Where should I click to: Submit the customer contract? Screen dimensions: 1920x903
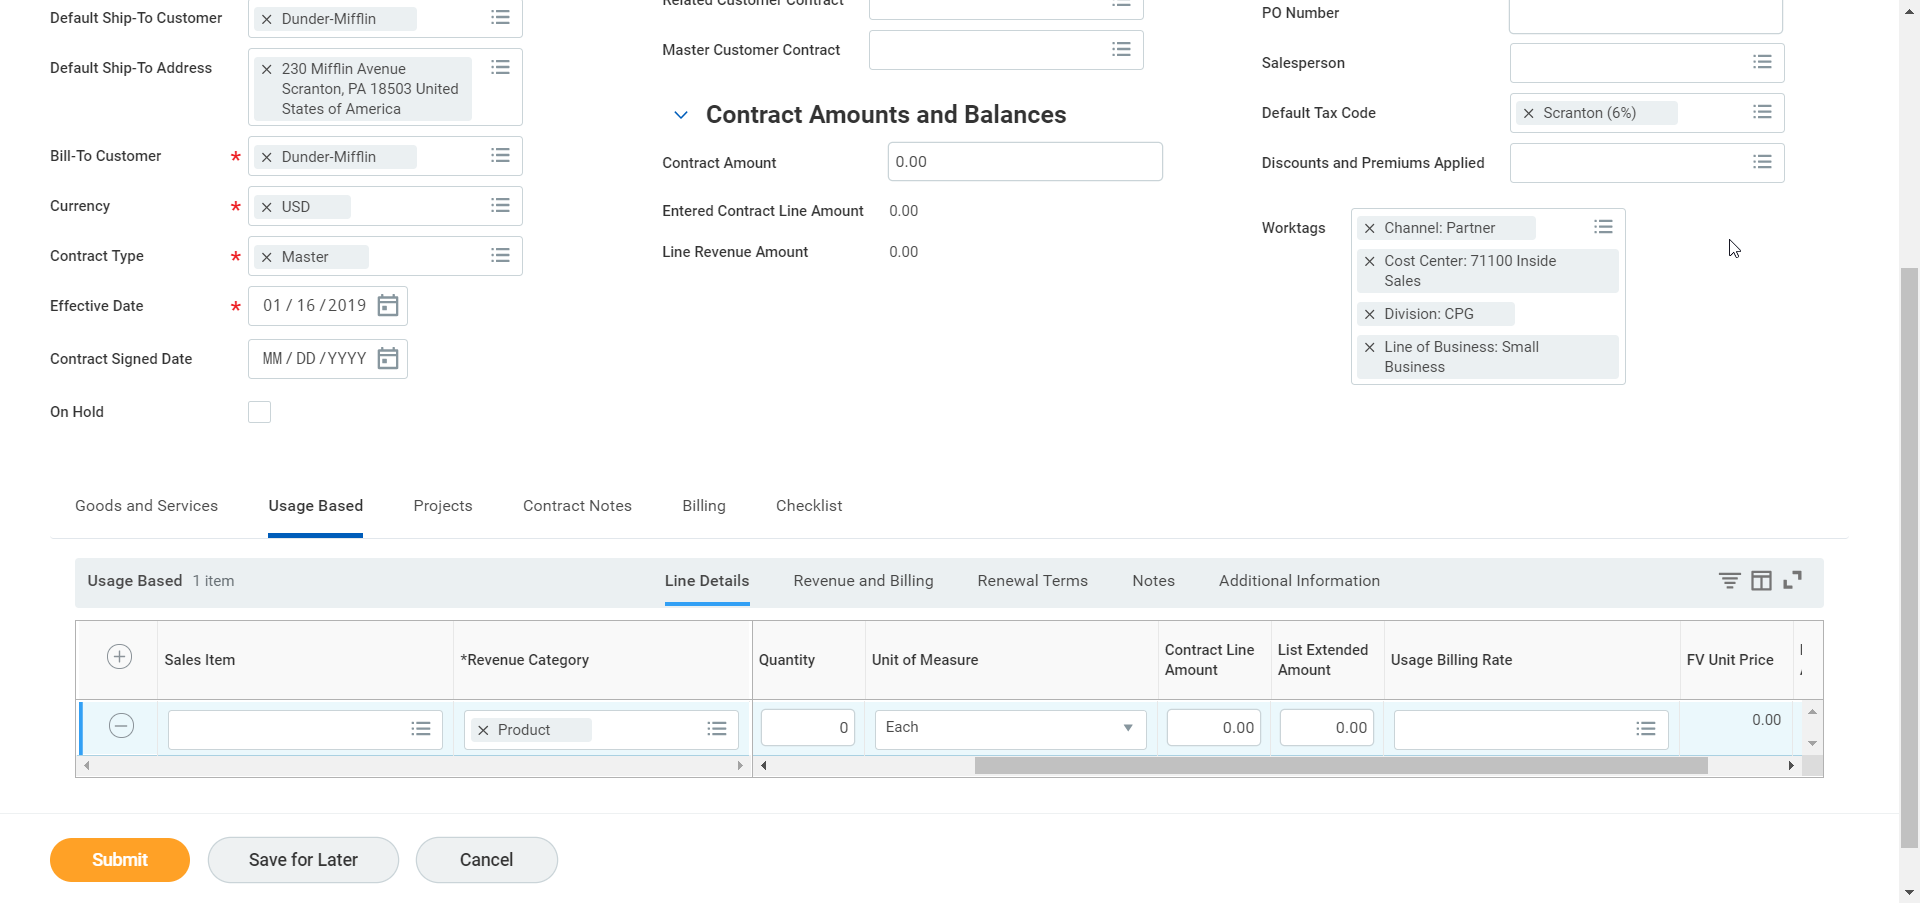coord(120,860)
